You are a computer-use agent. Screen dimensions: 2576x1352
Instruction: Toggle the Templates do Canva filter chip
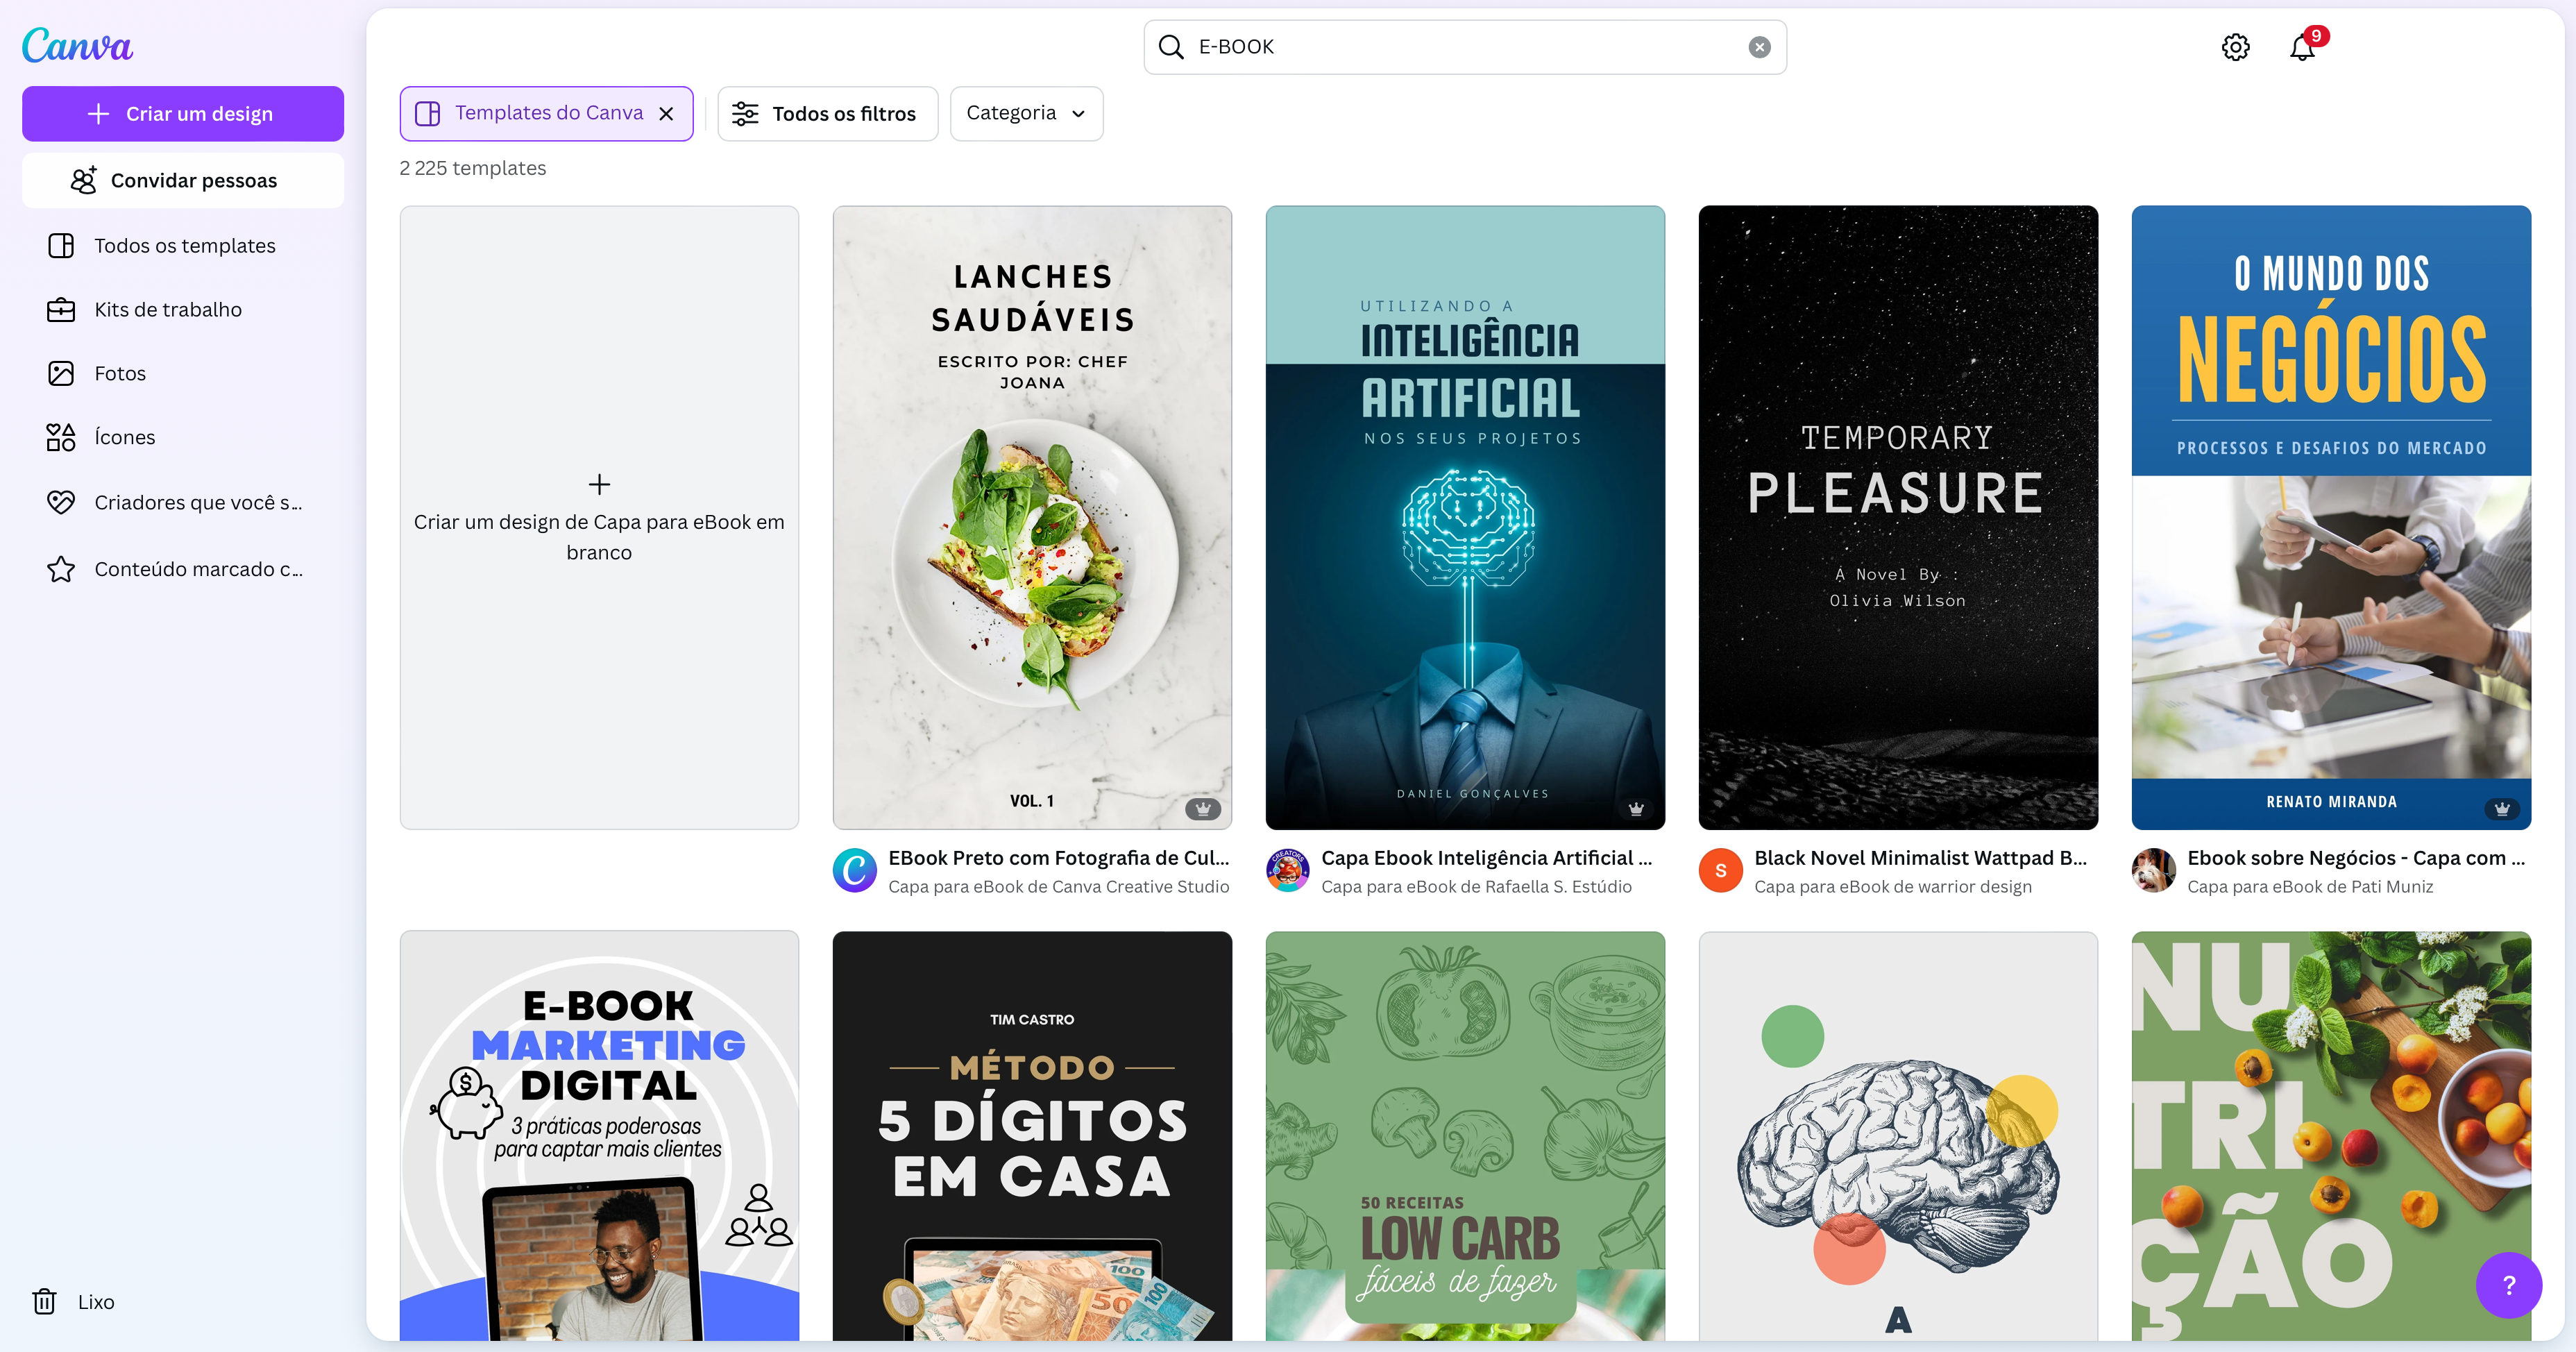(x=546, y=114)
